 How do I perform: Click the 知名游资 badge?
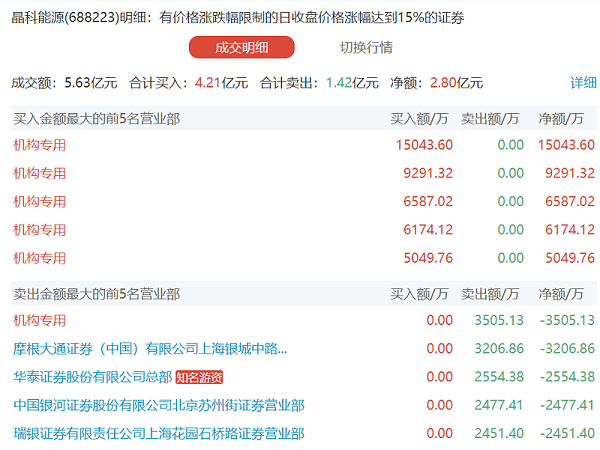pyautogui.click(x=199, y=377)
